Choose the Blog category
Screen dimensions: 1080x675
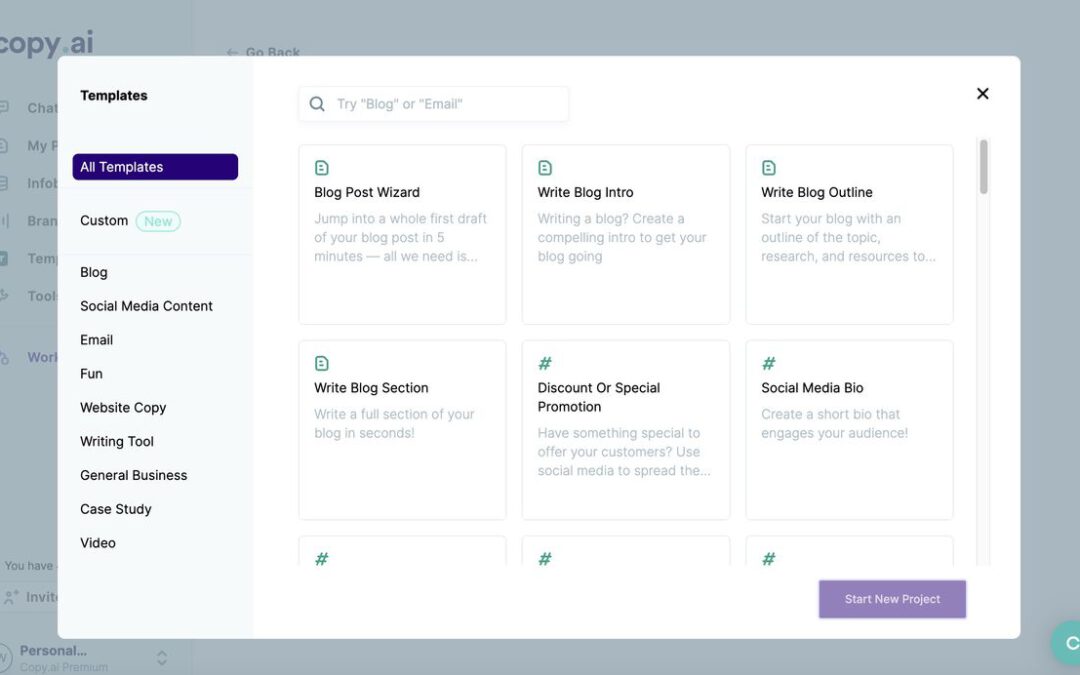(x=93, y=271)
